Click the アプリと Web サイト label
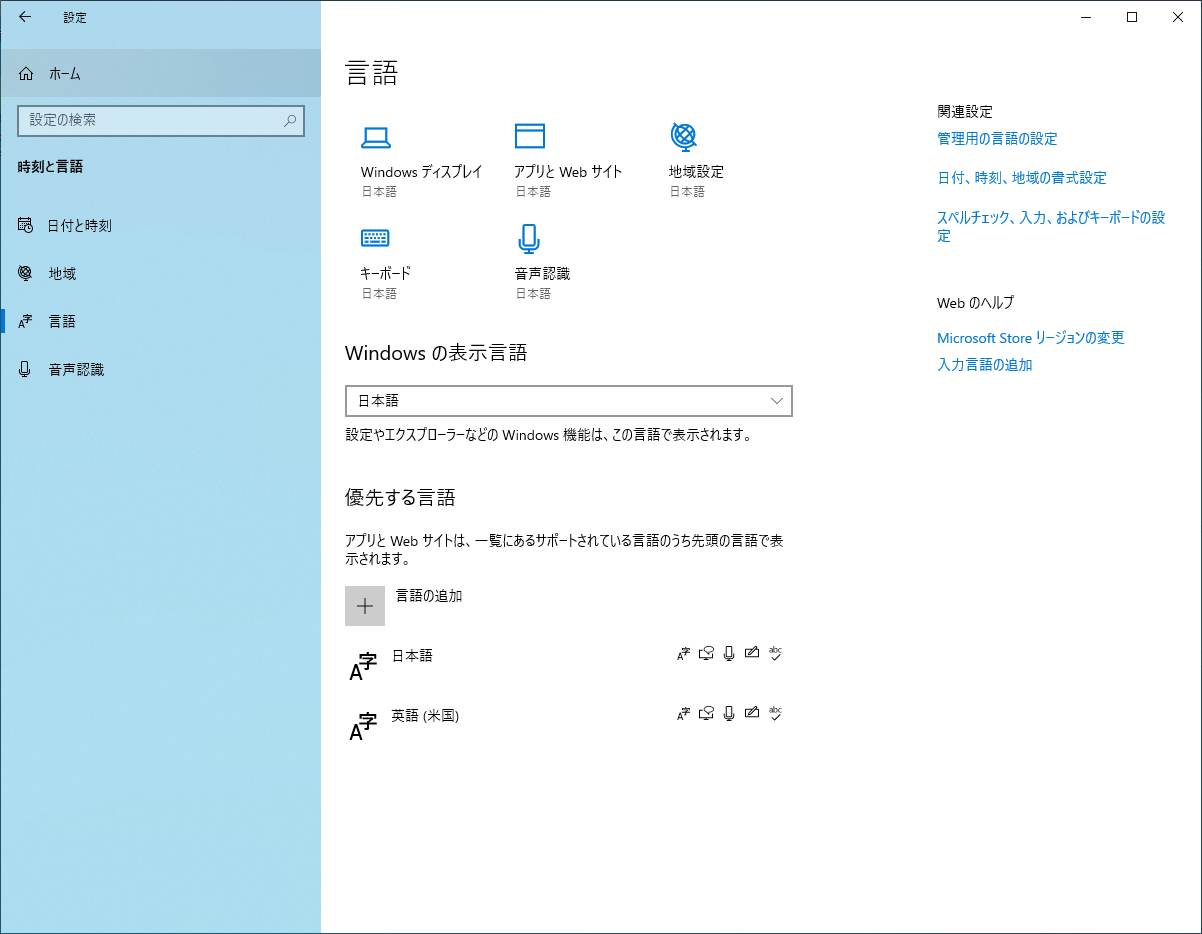 click(x=568, y=172)
